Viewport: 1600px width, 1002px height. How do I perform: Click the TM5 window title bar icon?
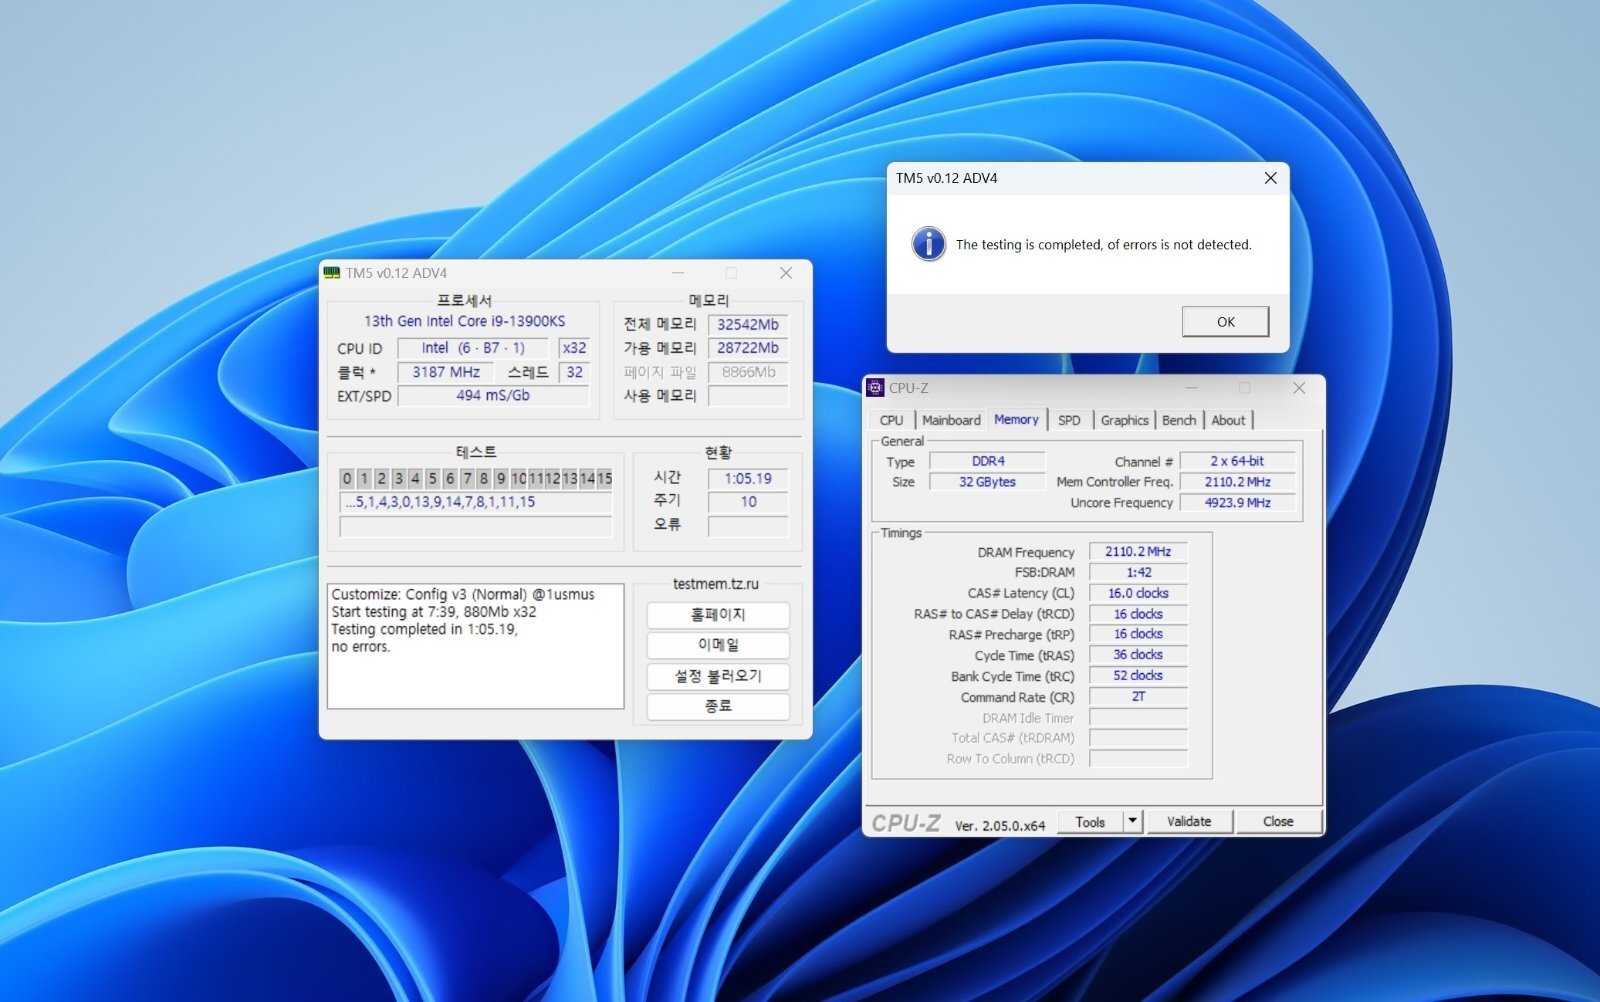(332, 273)
